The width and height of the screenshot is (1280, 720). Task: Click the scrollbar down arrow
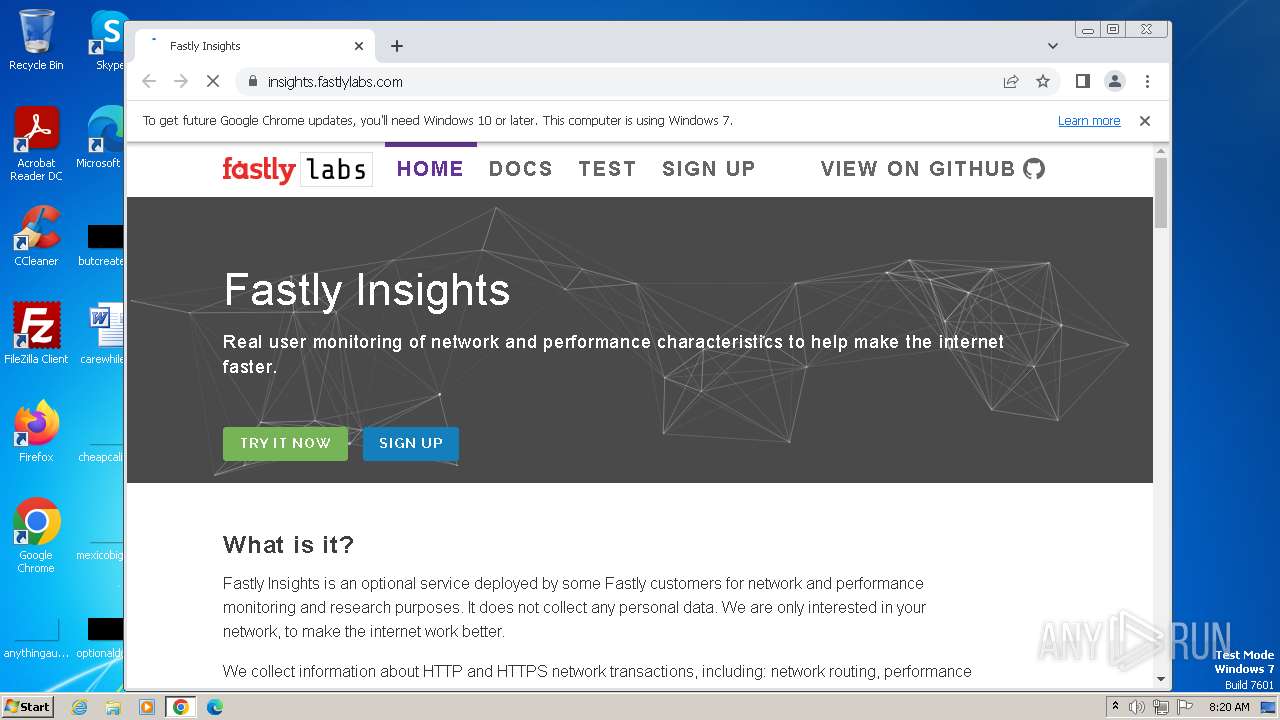coord(1161,680)
